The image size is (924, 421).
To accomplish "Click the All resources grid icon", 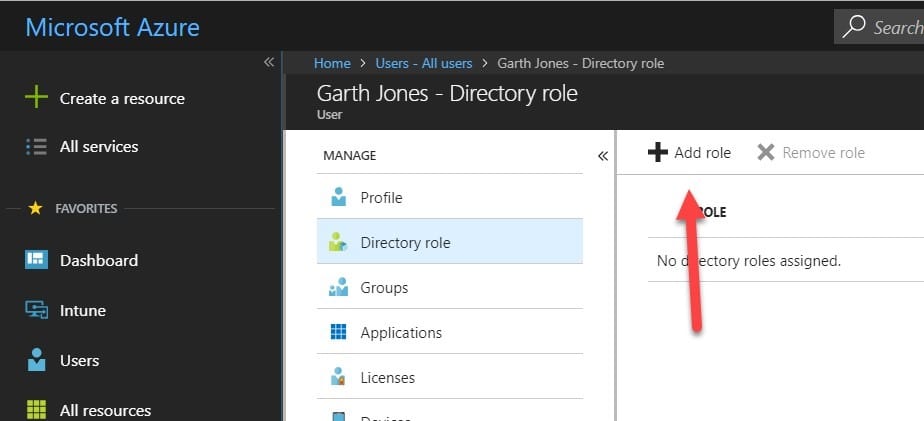I will click(37, 409).
